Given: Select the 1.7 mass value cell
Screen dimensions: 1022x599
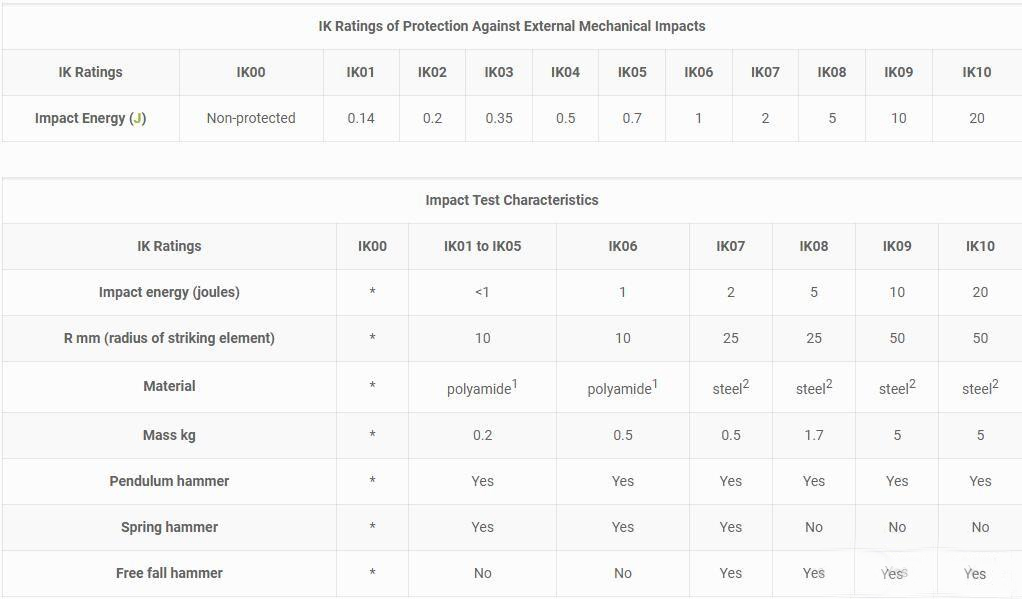Looking at the screenshot, I should coord(814,435).
